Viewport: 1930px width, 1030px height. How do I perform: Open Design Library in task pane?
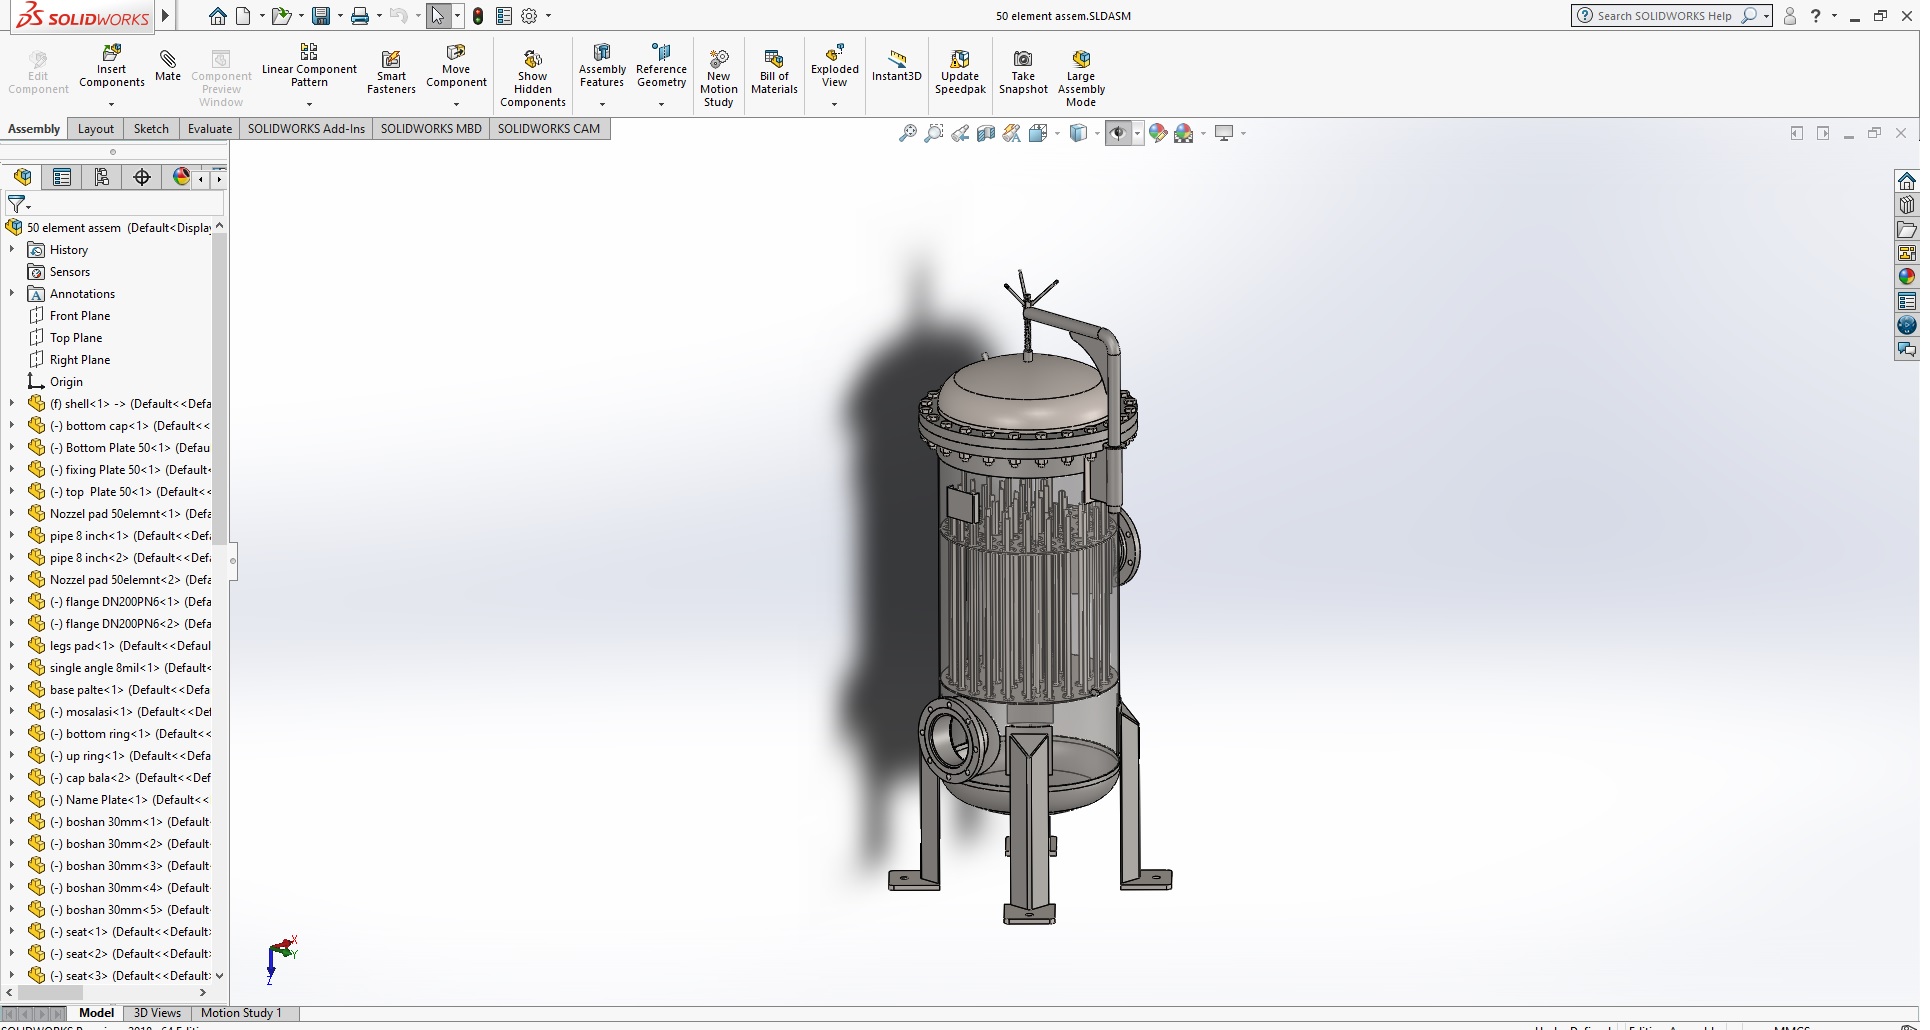1906,205
